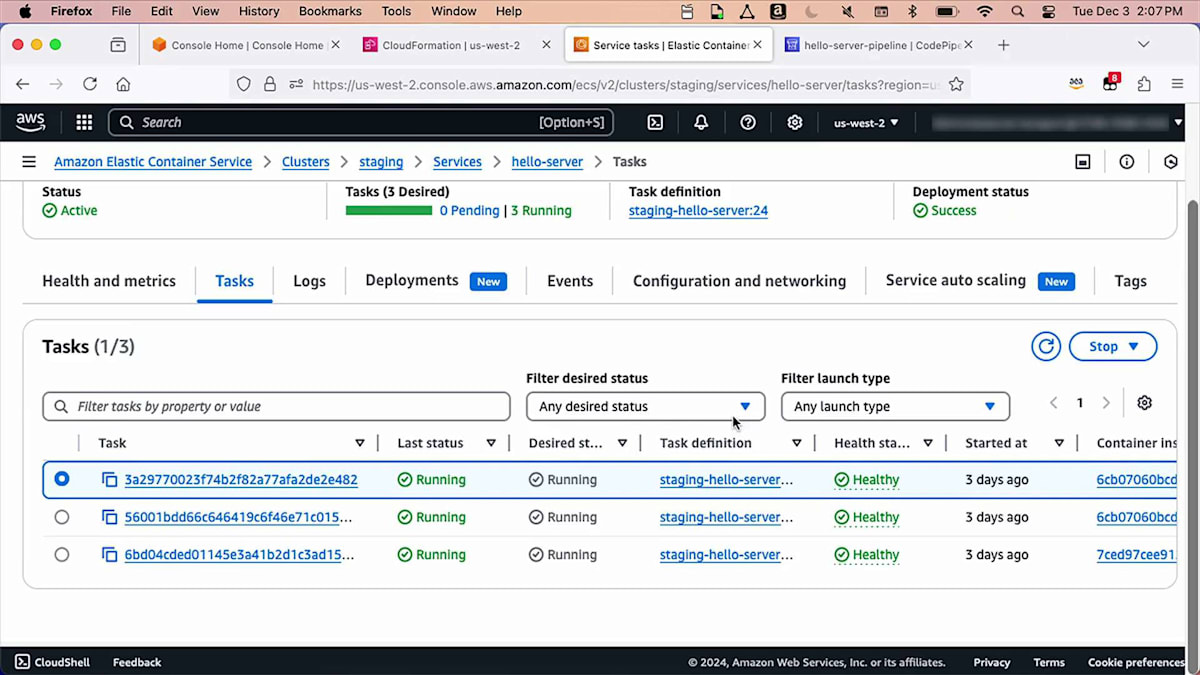Open the Firefox application hamburger menu
The width and height of the screenshot is (1200, 675).
(x=1178, y=85)
